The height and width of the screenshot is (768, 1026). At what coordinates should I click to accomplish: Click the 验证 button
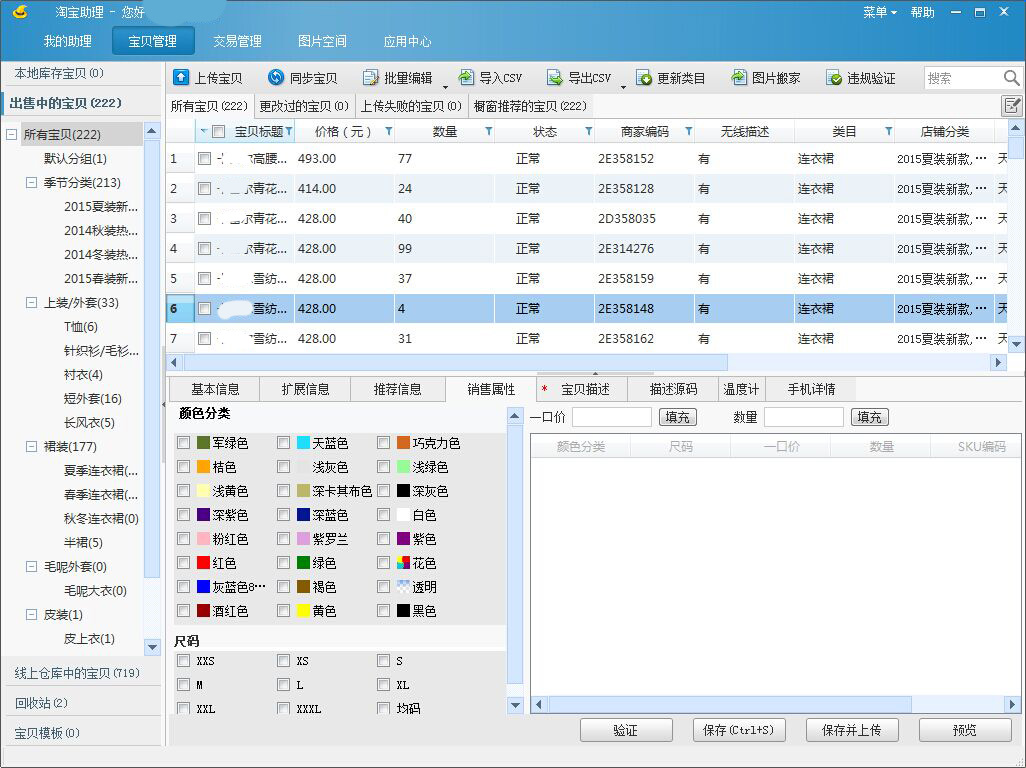tap(626, 730)
